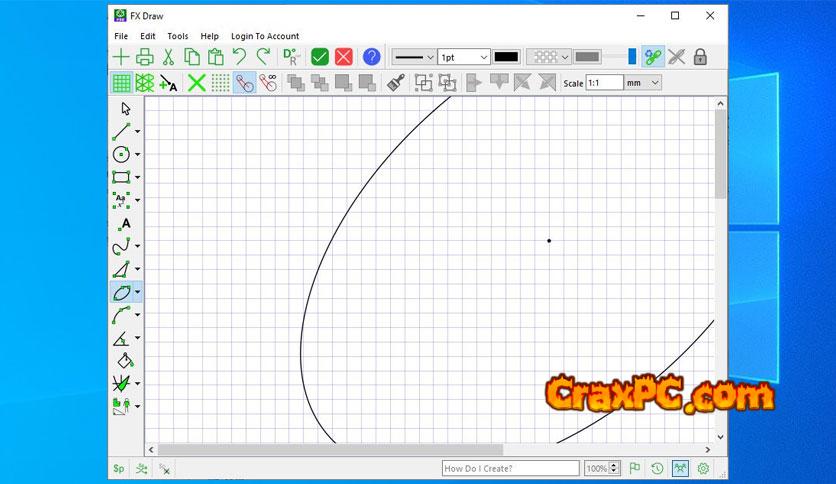836x484 pixels.
Task: Click the How Do I Create search field
Action: pos(510,468)
